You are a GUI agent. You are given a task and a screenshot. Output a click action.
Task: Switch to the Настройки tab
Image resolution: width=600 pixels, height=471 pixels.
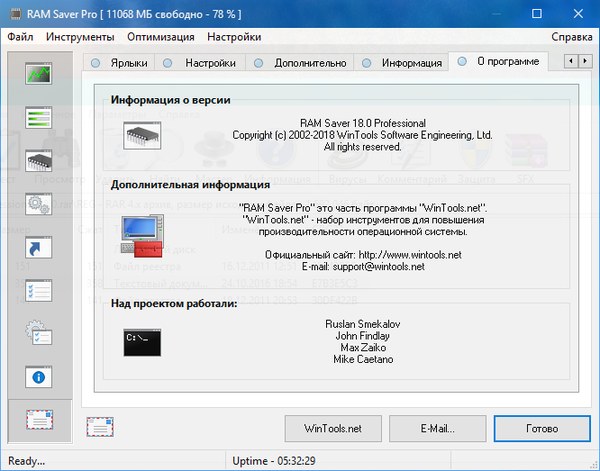click(203, 63)
